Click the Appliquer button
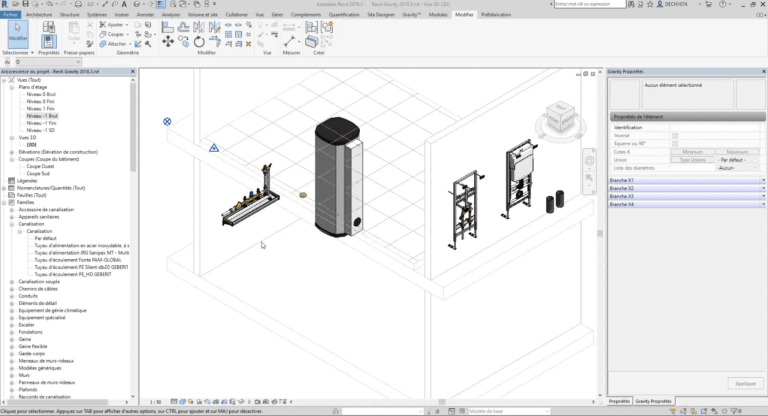This screenshot has height=416, width=768. [x=745, y=383]
